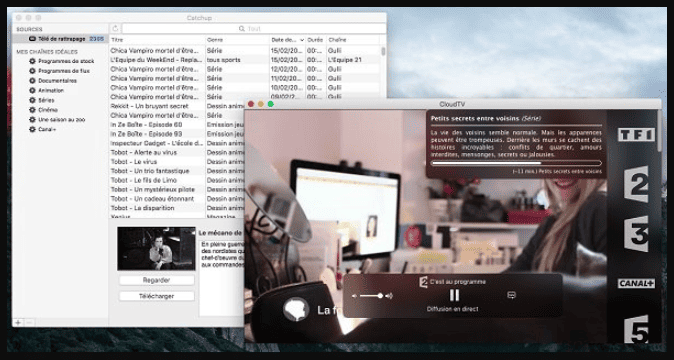
Task: Select row L'Equipe du WeekEnd – Replay
Action: (245, 60)
